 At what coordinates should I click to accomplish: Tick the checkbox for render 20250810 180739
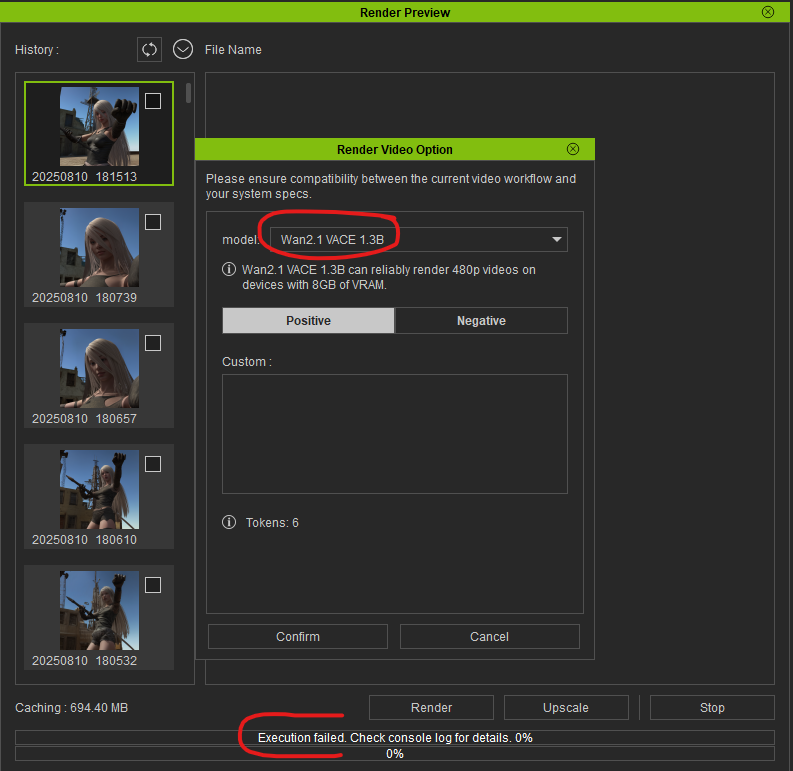click(153, 222)
